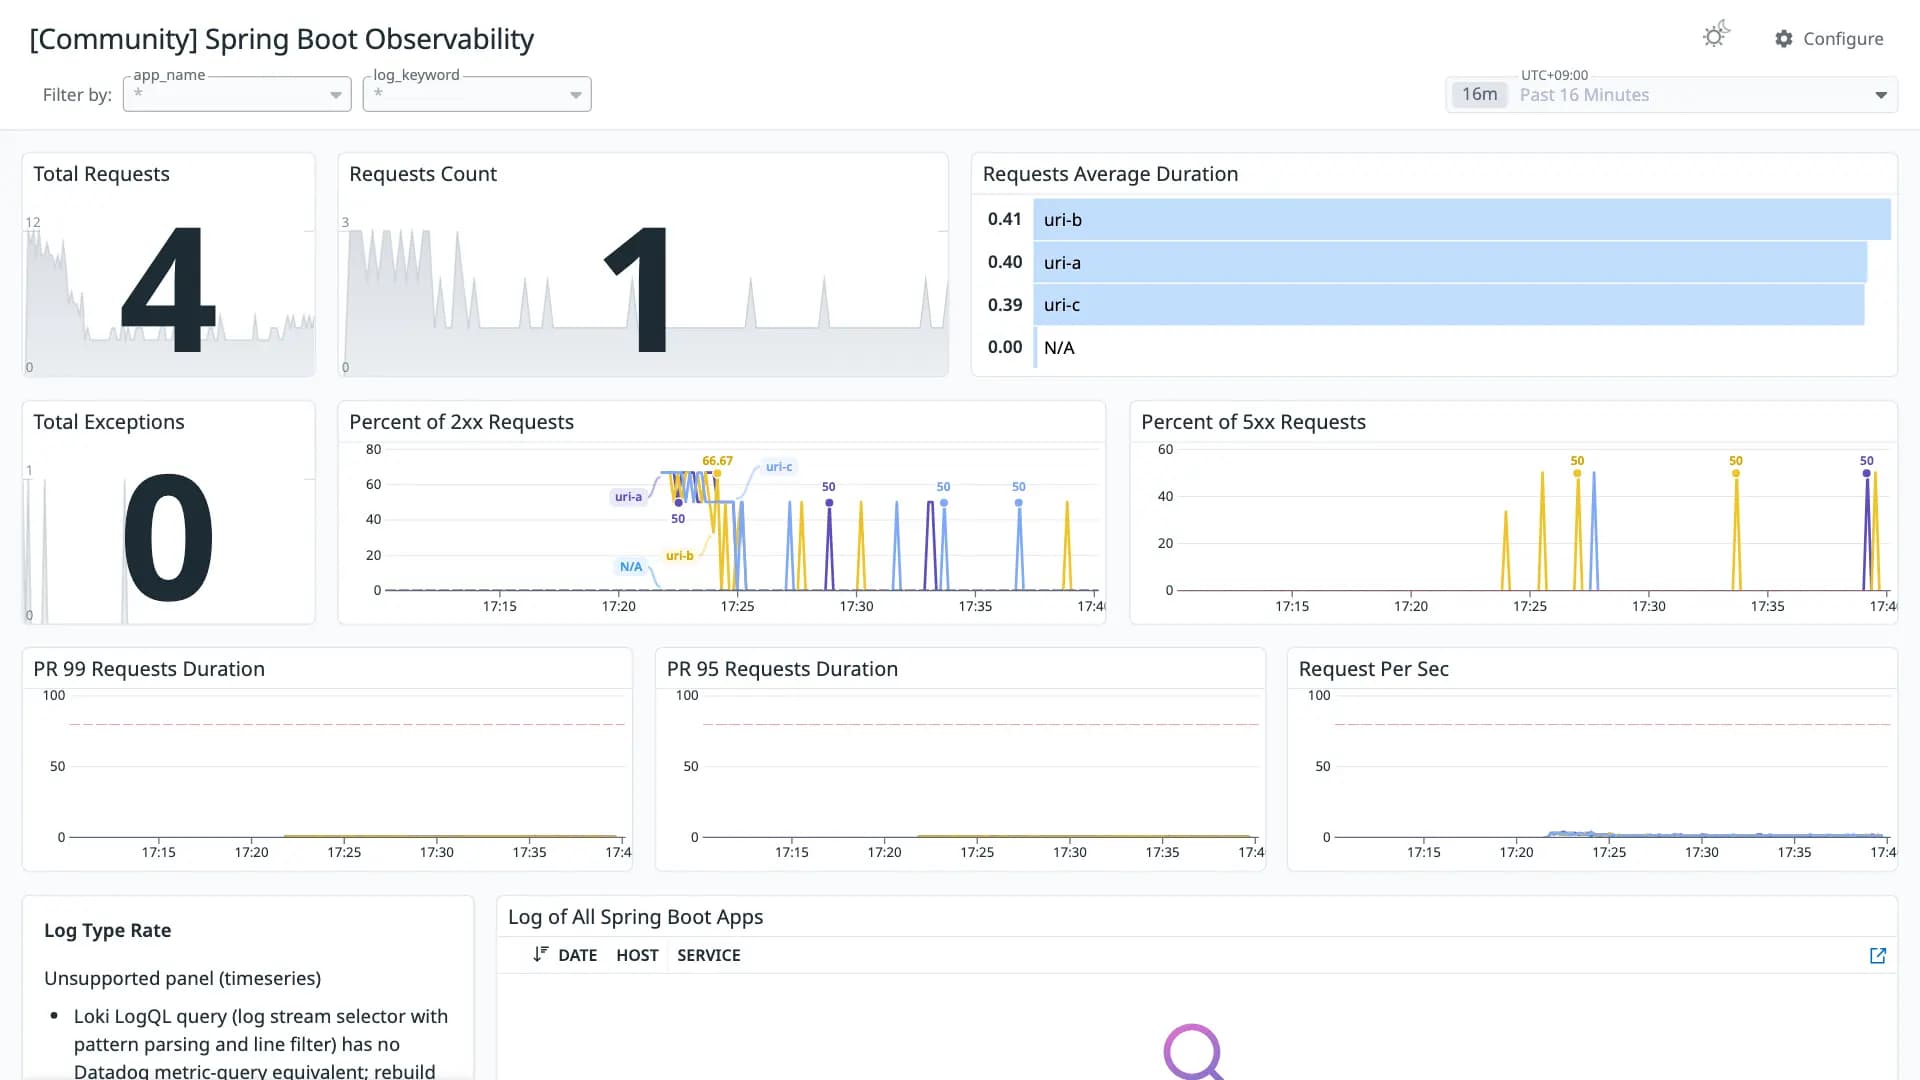Sort logs by date arrow icon
Screen dimensions: 1920x1080
point(540,955)
